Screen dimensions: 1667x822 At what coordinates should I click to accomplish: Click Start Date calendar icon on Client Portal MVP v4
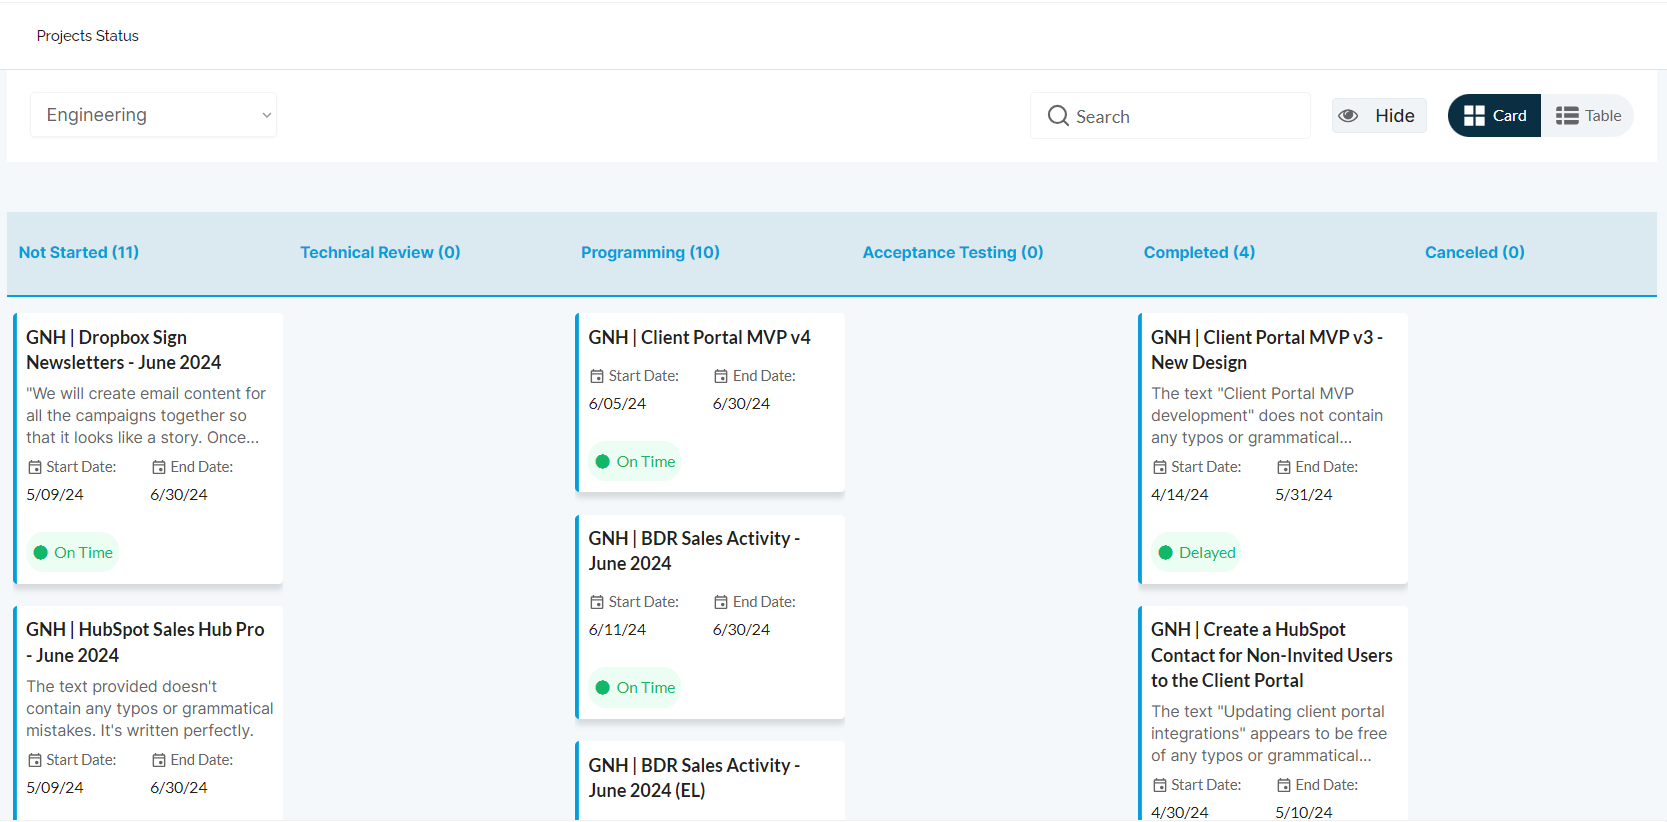tap(597, 376)
